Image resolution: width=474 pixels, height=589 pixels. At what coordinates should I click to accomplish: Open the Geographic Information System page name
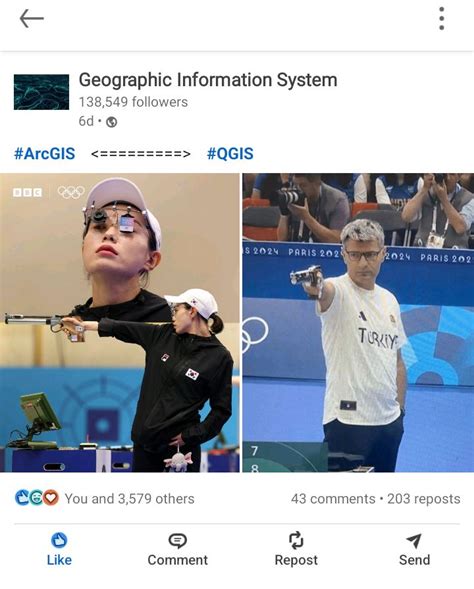click(208, 80)
